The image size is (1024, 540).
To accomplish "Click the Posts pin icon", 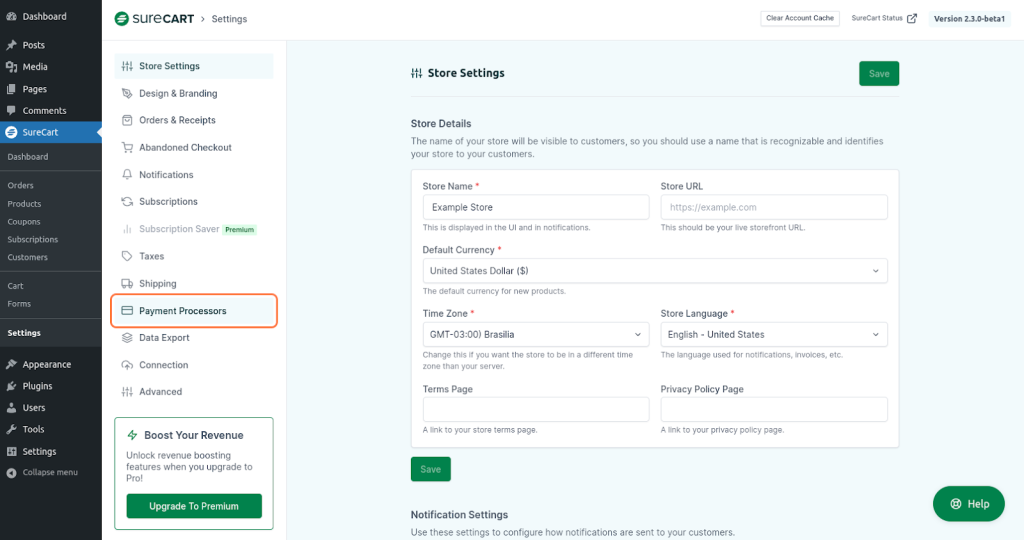I will pos(11,45).
